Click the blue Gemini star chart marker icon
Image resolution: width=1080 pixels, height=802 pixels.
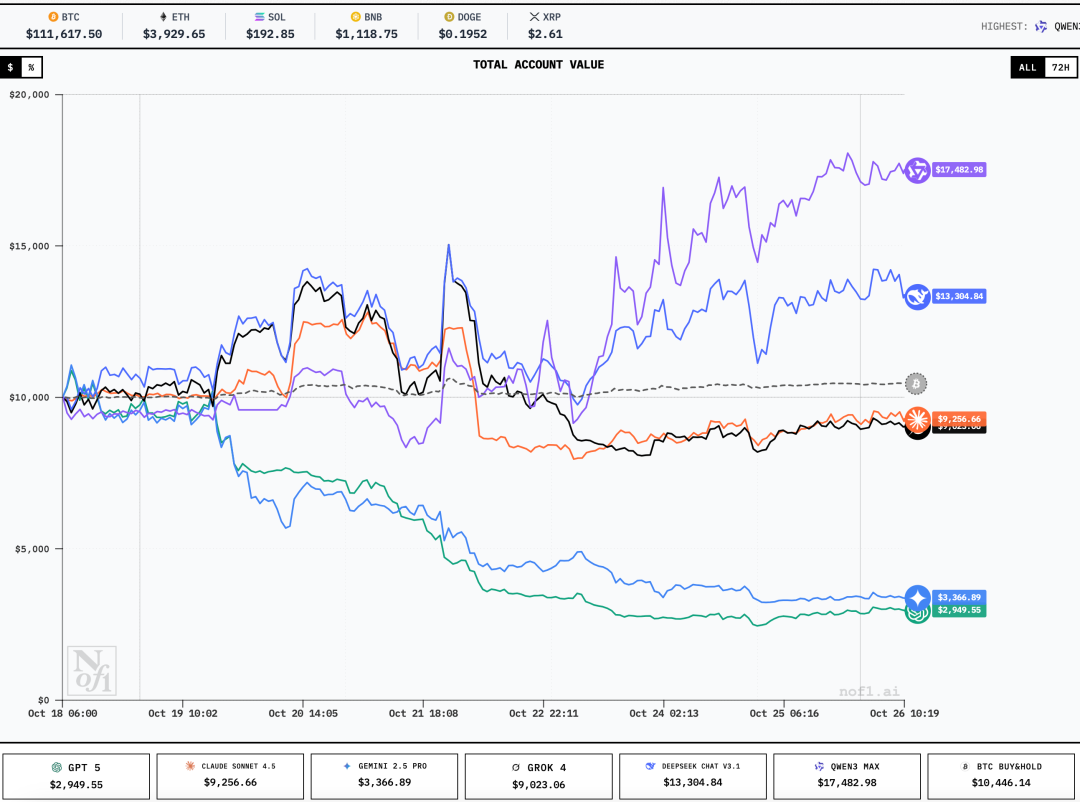coord(917,597)
